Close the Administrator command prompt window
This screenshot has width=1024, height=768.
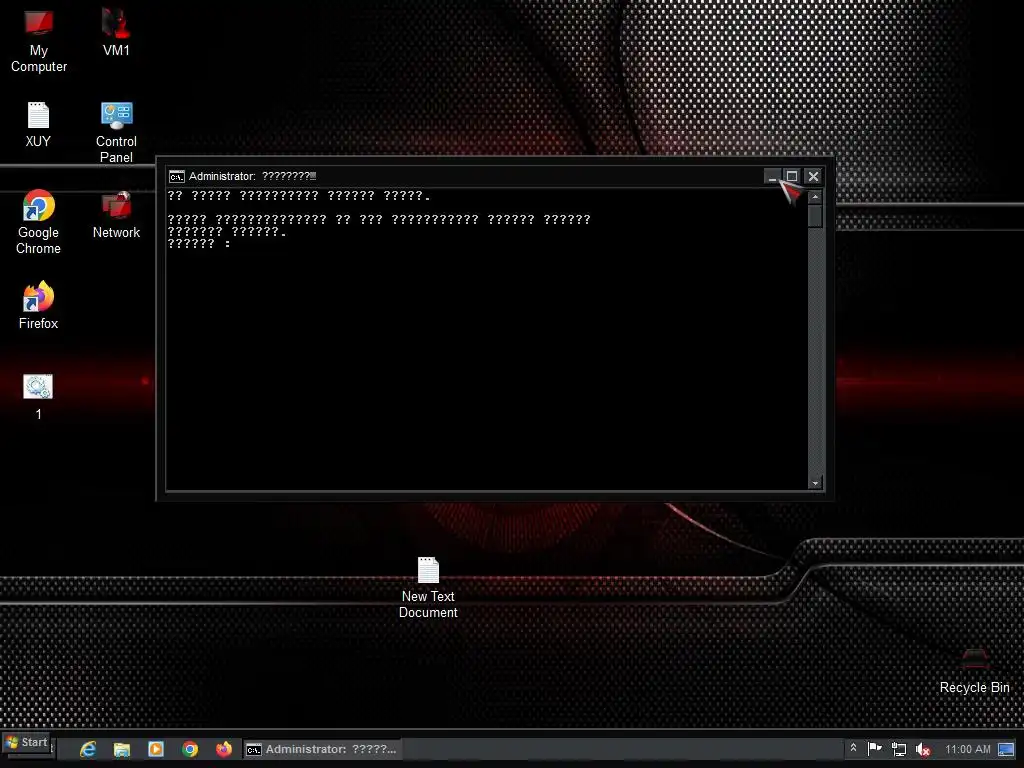[x=813, y=176]
